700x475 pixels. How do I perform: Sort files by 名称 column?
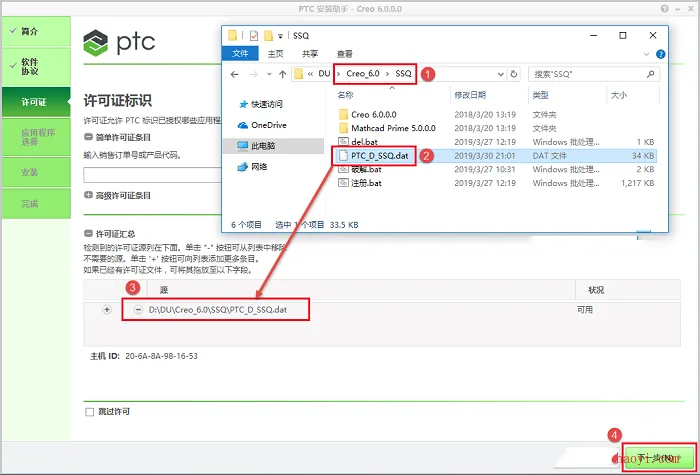point(345,95)
